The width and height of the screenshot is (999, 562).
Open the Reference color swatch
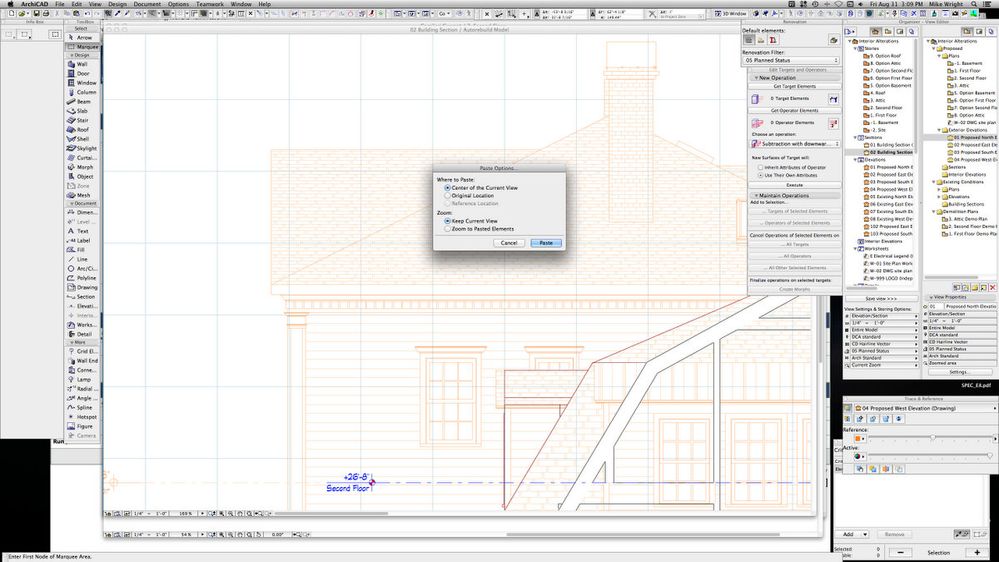coord(859,438)
